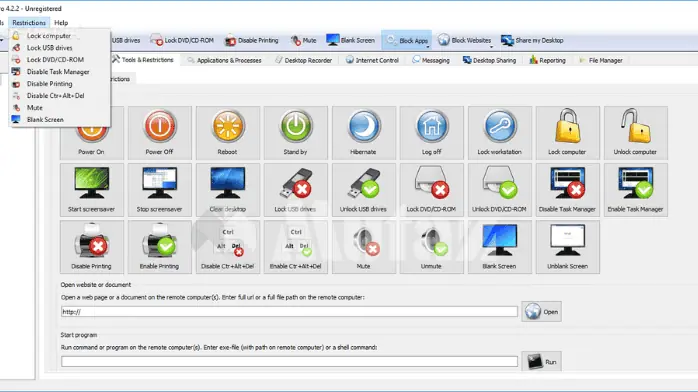Image resolution: width=698 pixels, height=392 pixels.
Task: Click the http:// website URL field
Action: (289, 312)
